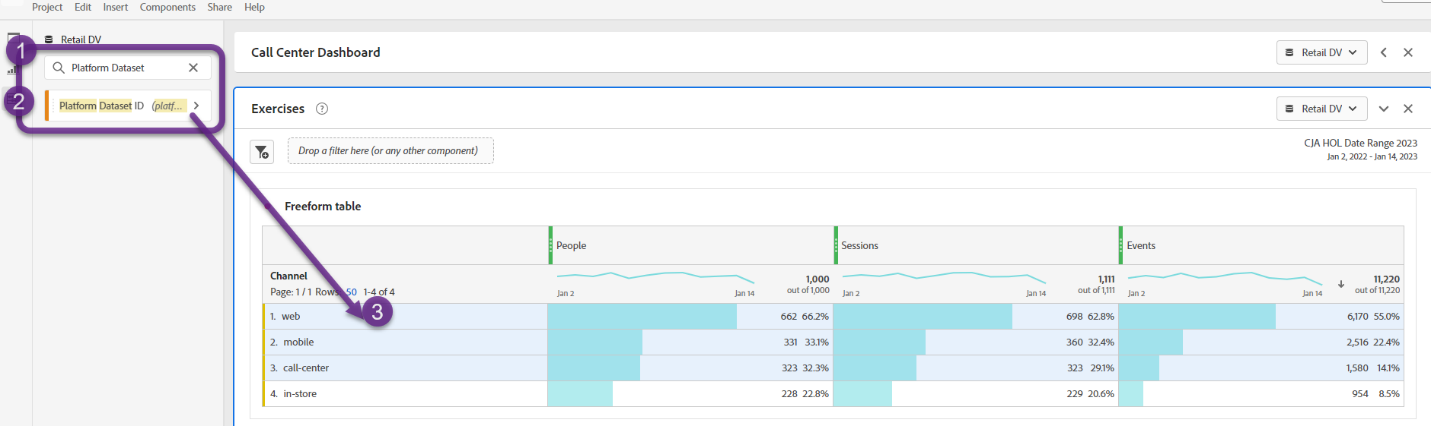Image resolution: width=1431 pixels, height=426 pixels.
Task: Expand Platform Dataset ID items chevron
Action: pyautogui.click(x=197, y=105)
